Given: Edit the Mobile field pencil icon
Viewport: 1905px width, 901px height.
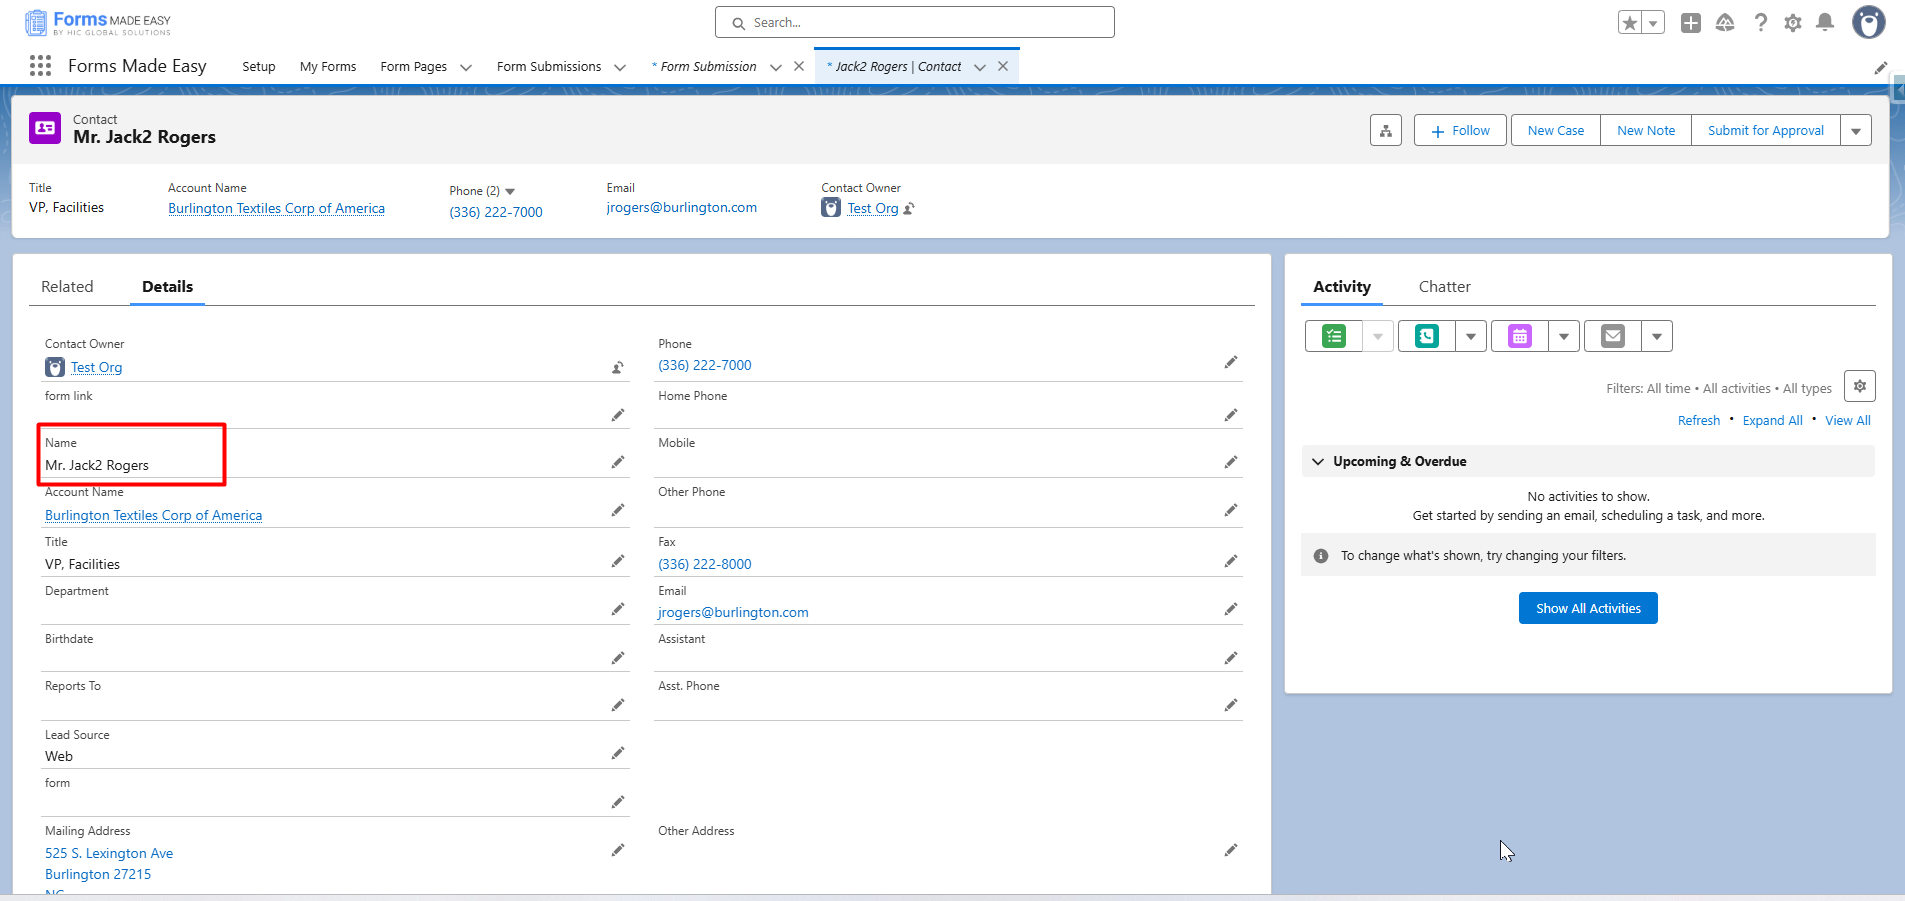Looking at the screenshot, I should tap(1231, 462).
